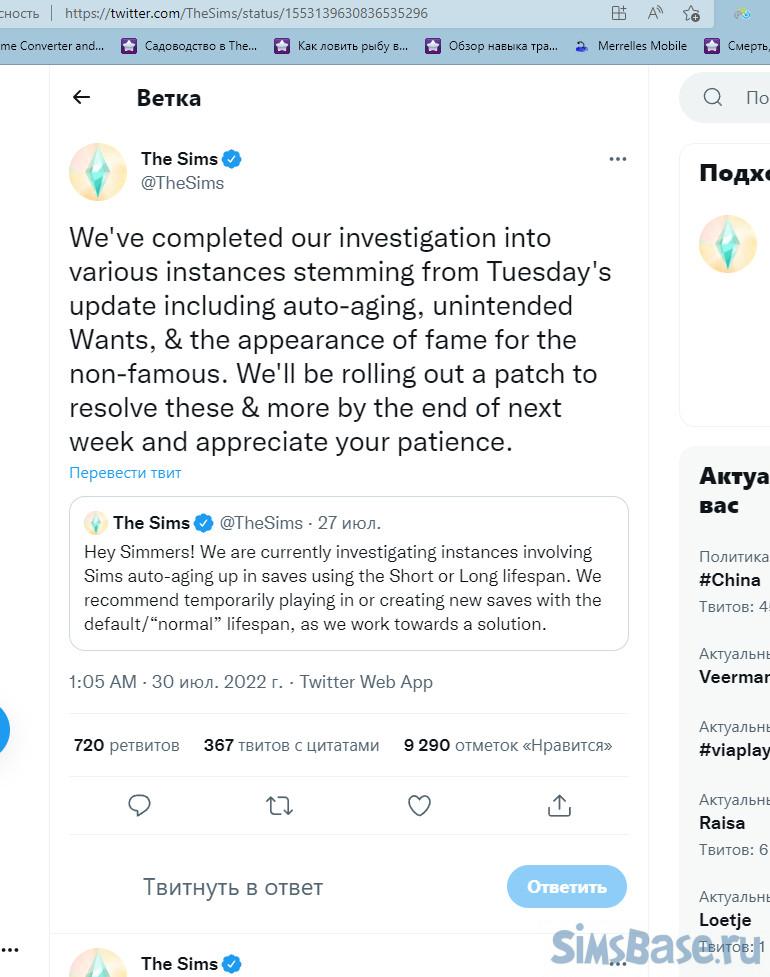The image size is (770, 977).
Task: Click the share tweet upload icon
Action: [x=559, y=805]
